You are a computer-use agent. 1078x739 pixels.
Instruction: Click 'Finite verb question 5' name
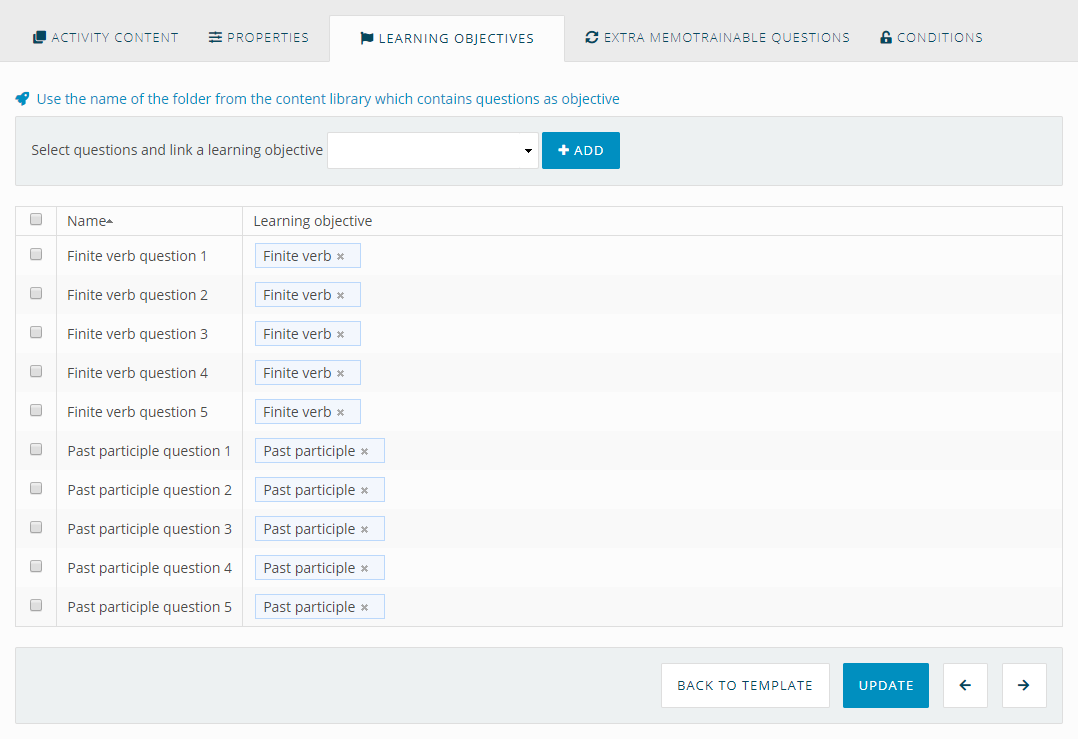coord(138,412)
